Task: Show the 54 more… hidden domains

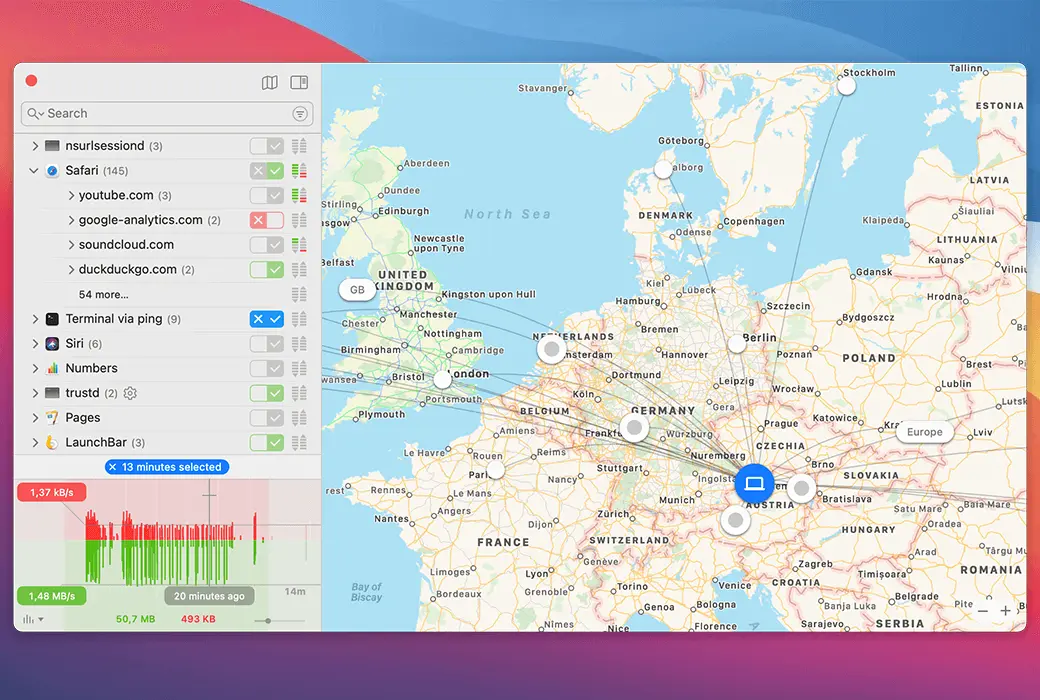Action: 103,295
